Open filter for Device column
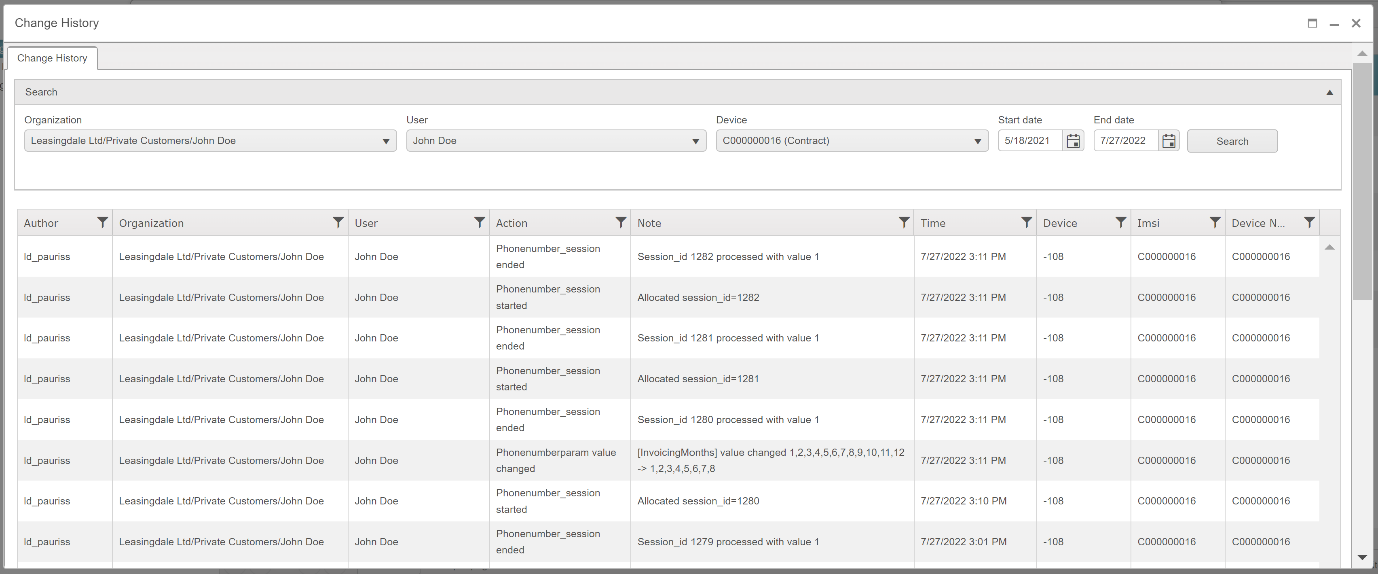 tap(1121, 223)
